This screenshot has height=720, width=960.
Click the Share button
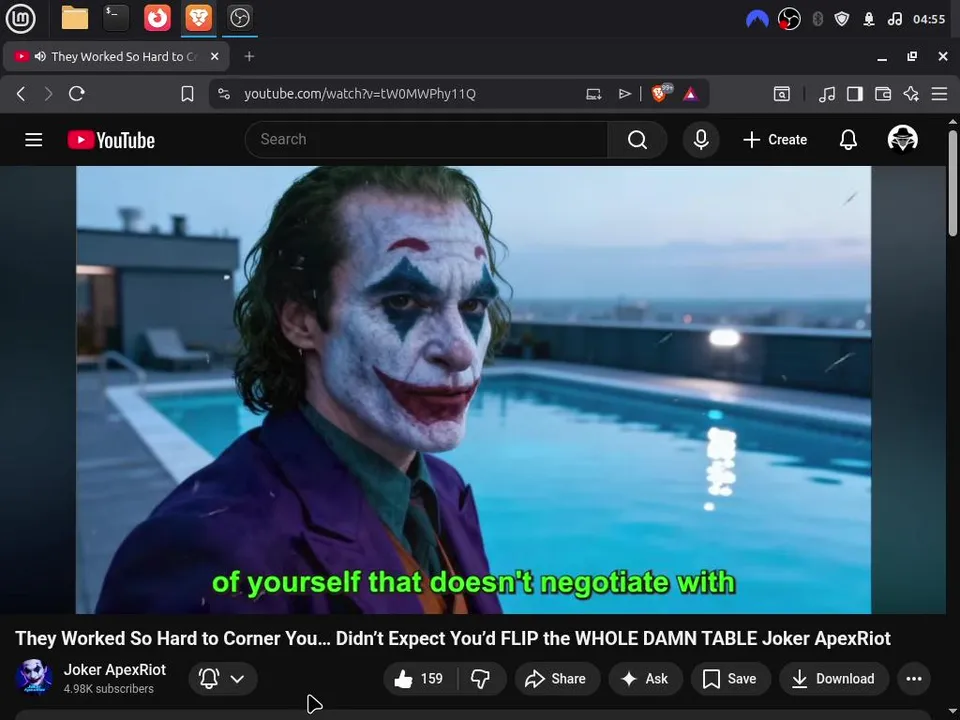pyautogui.click(x=557, y=678)
